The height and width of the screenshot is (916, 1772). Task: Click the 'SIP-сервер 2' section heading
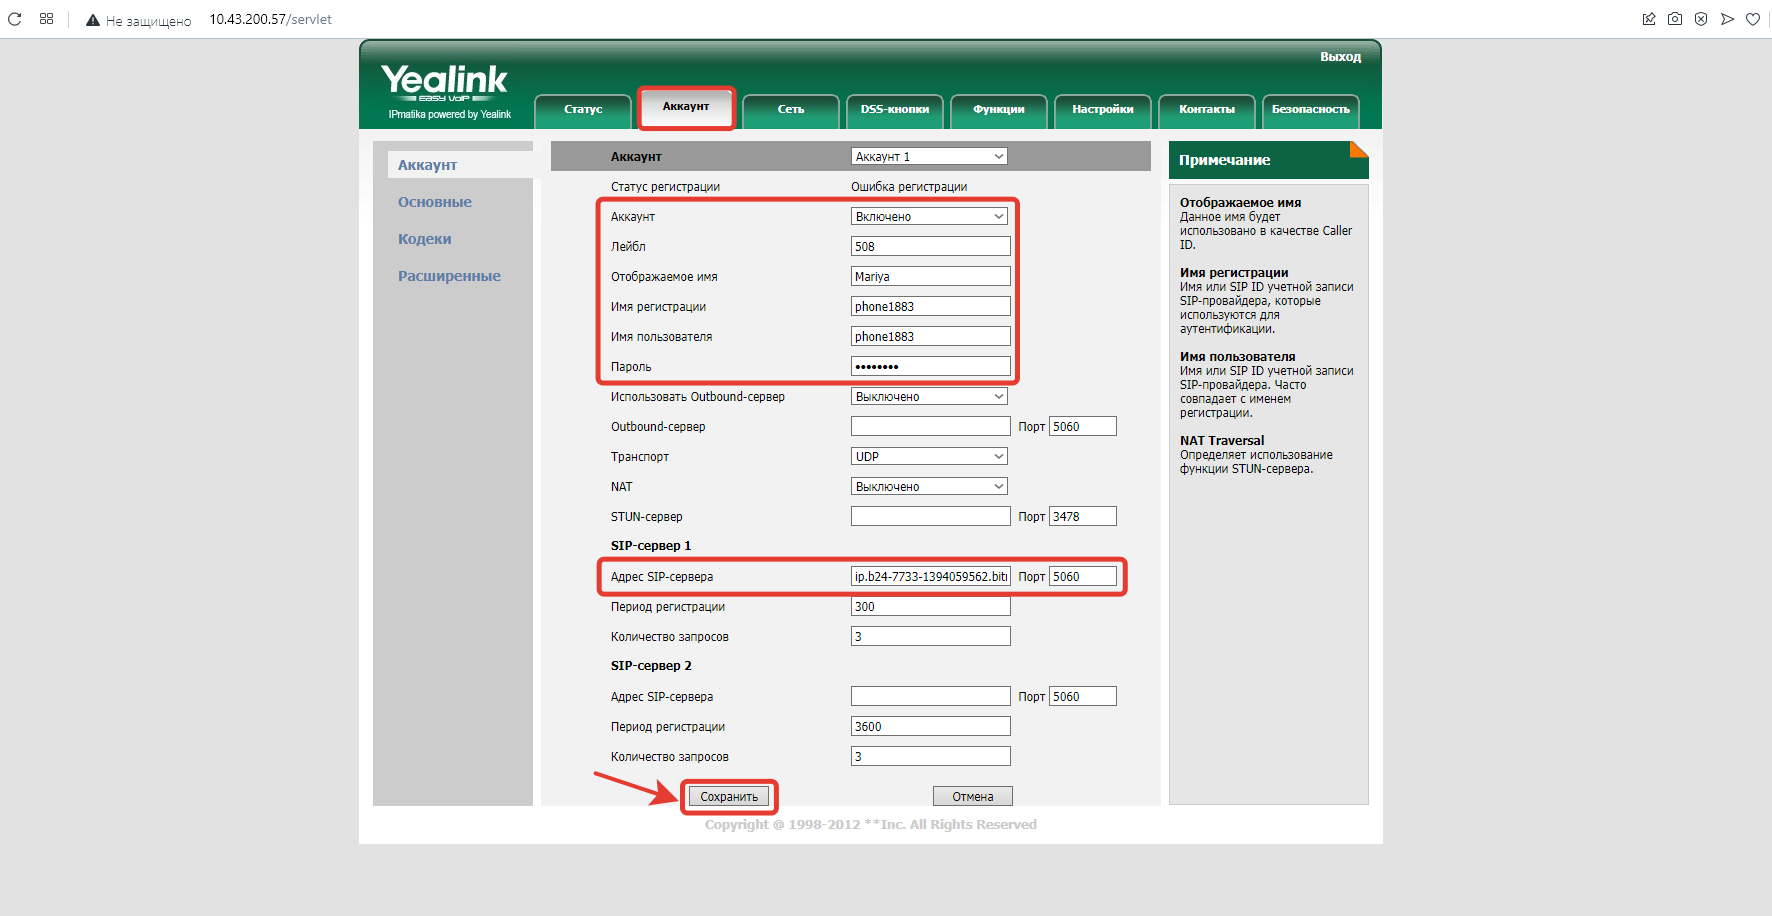(x=651, y=666)
